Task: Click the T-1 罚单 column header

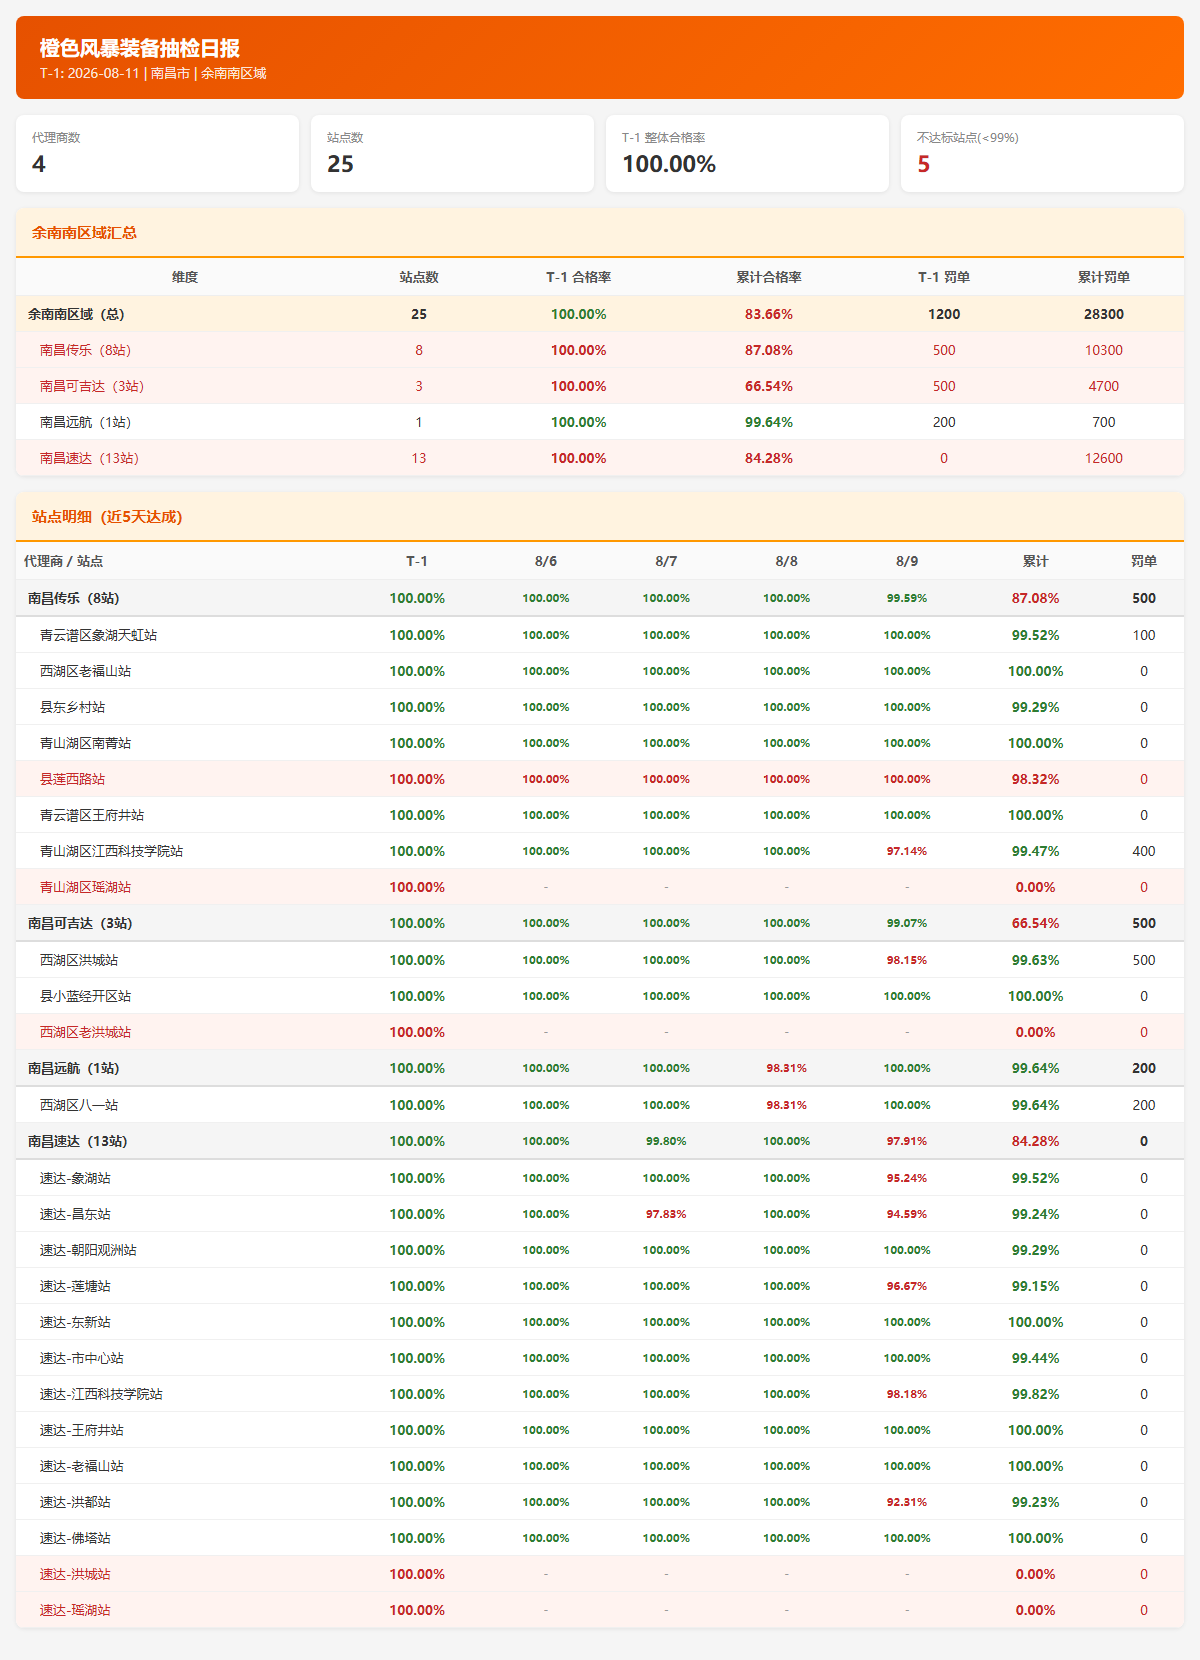Action: [x=944, y=277]
